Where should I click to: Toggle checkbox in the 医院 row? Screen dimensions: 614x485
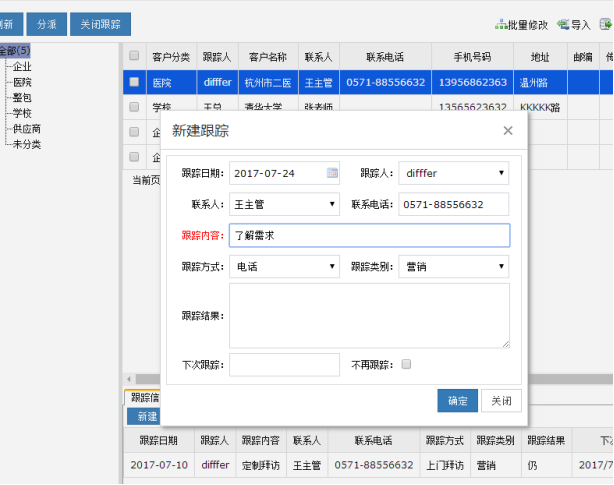(134, 82)
